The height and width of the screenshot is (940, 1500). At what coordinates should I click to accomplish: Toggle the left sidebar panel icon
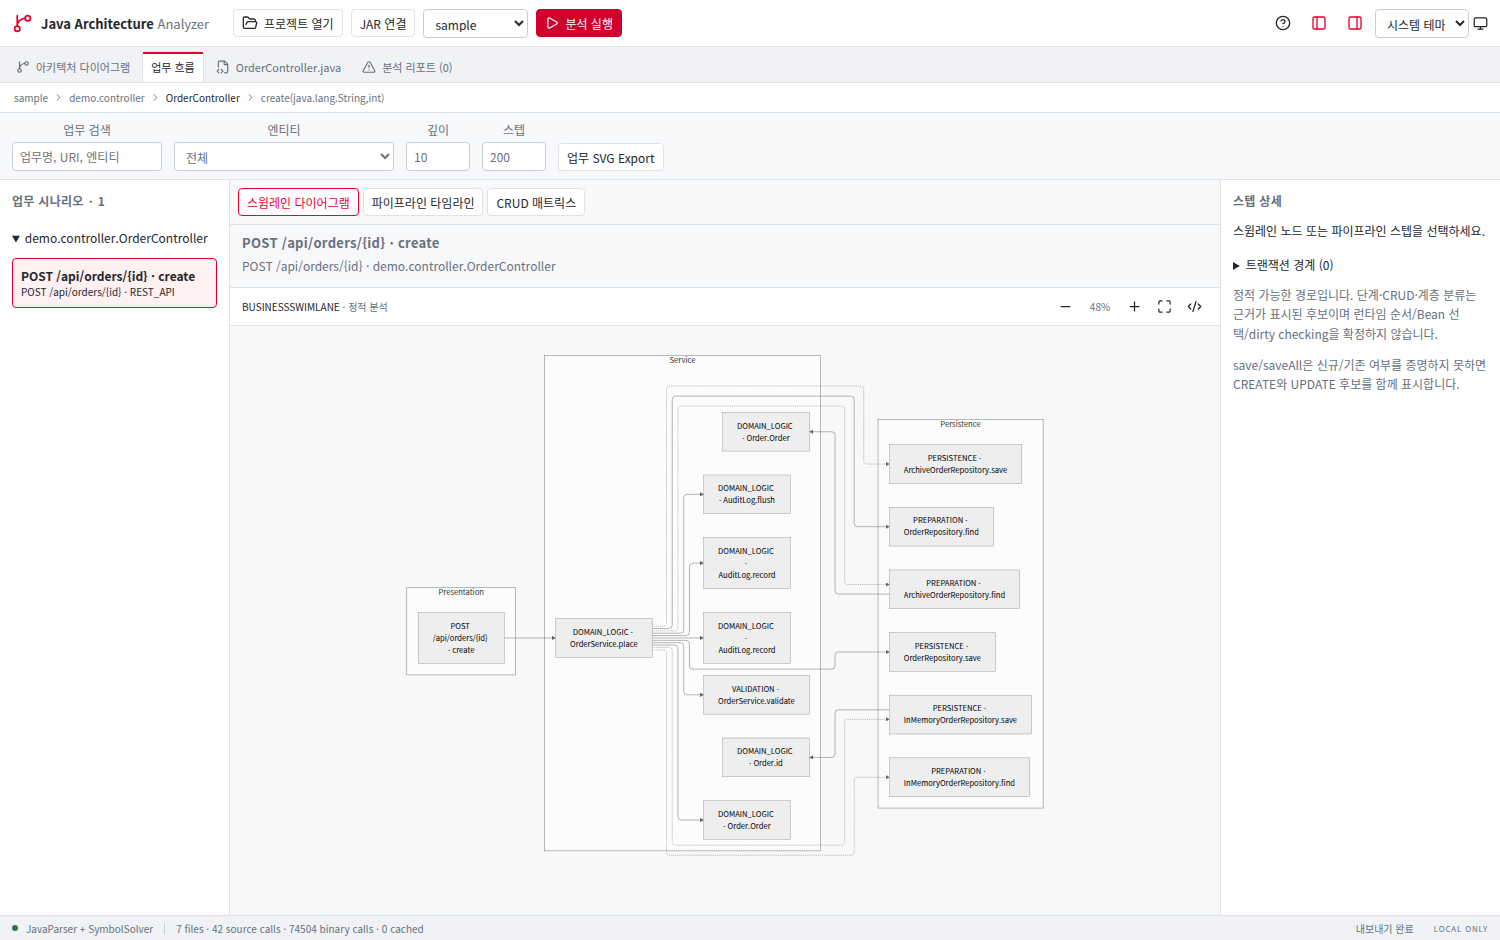(1319, 23)
